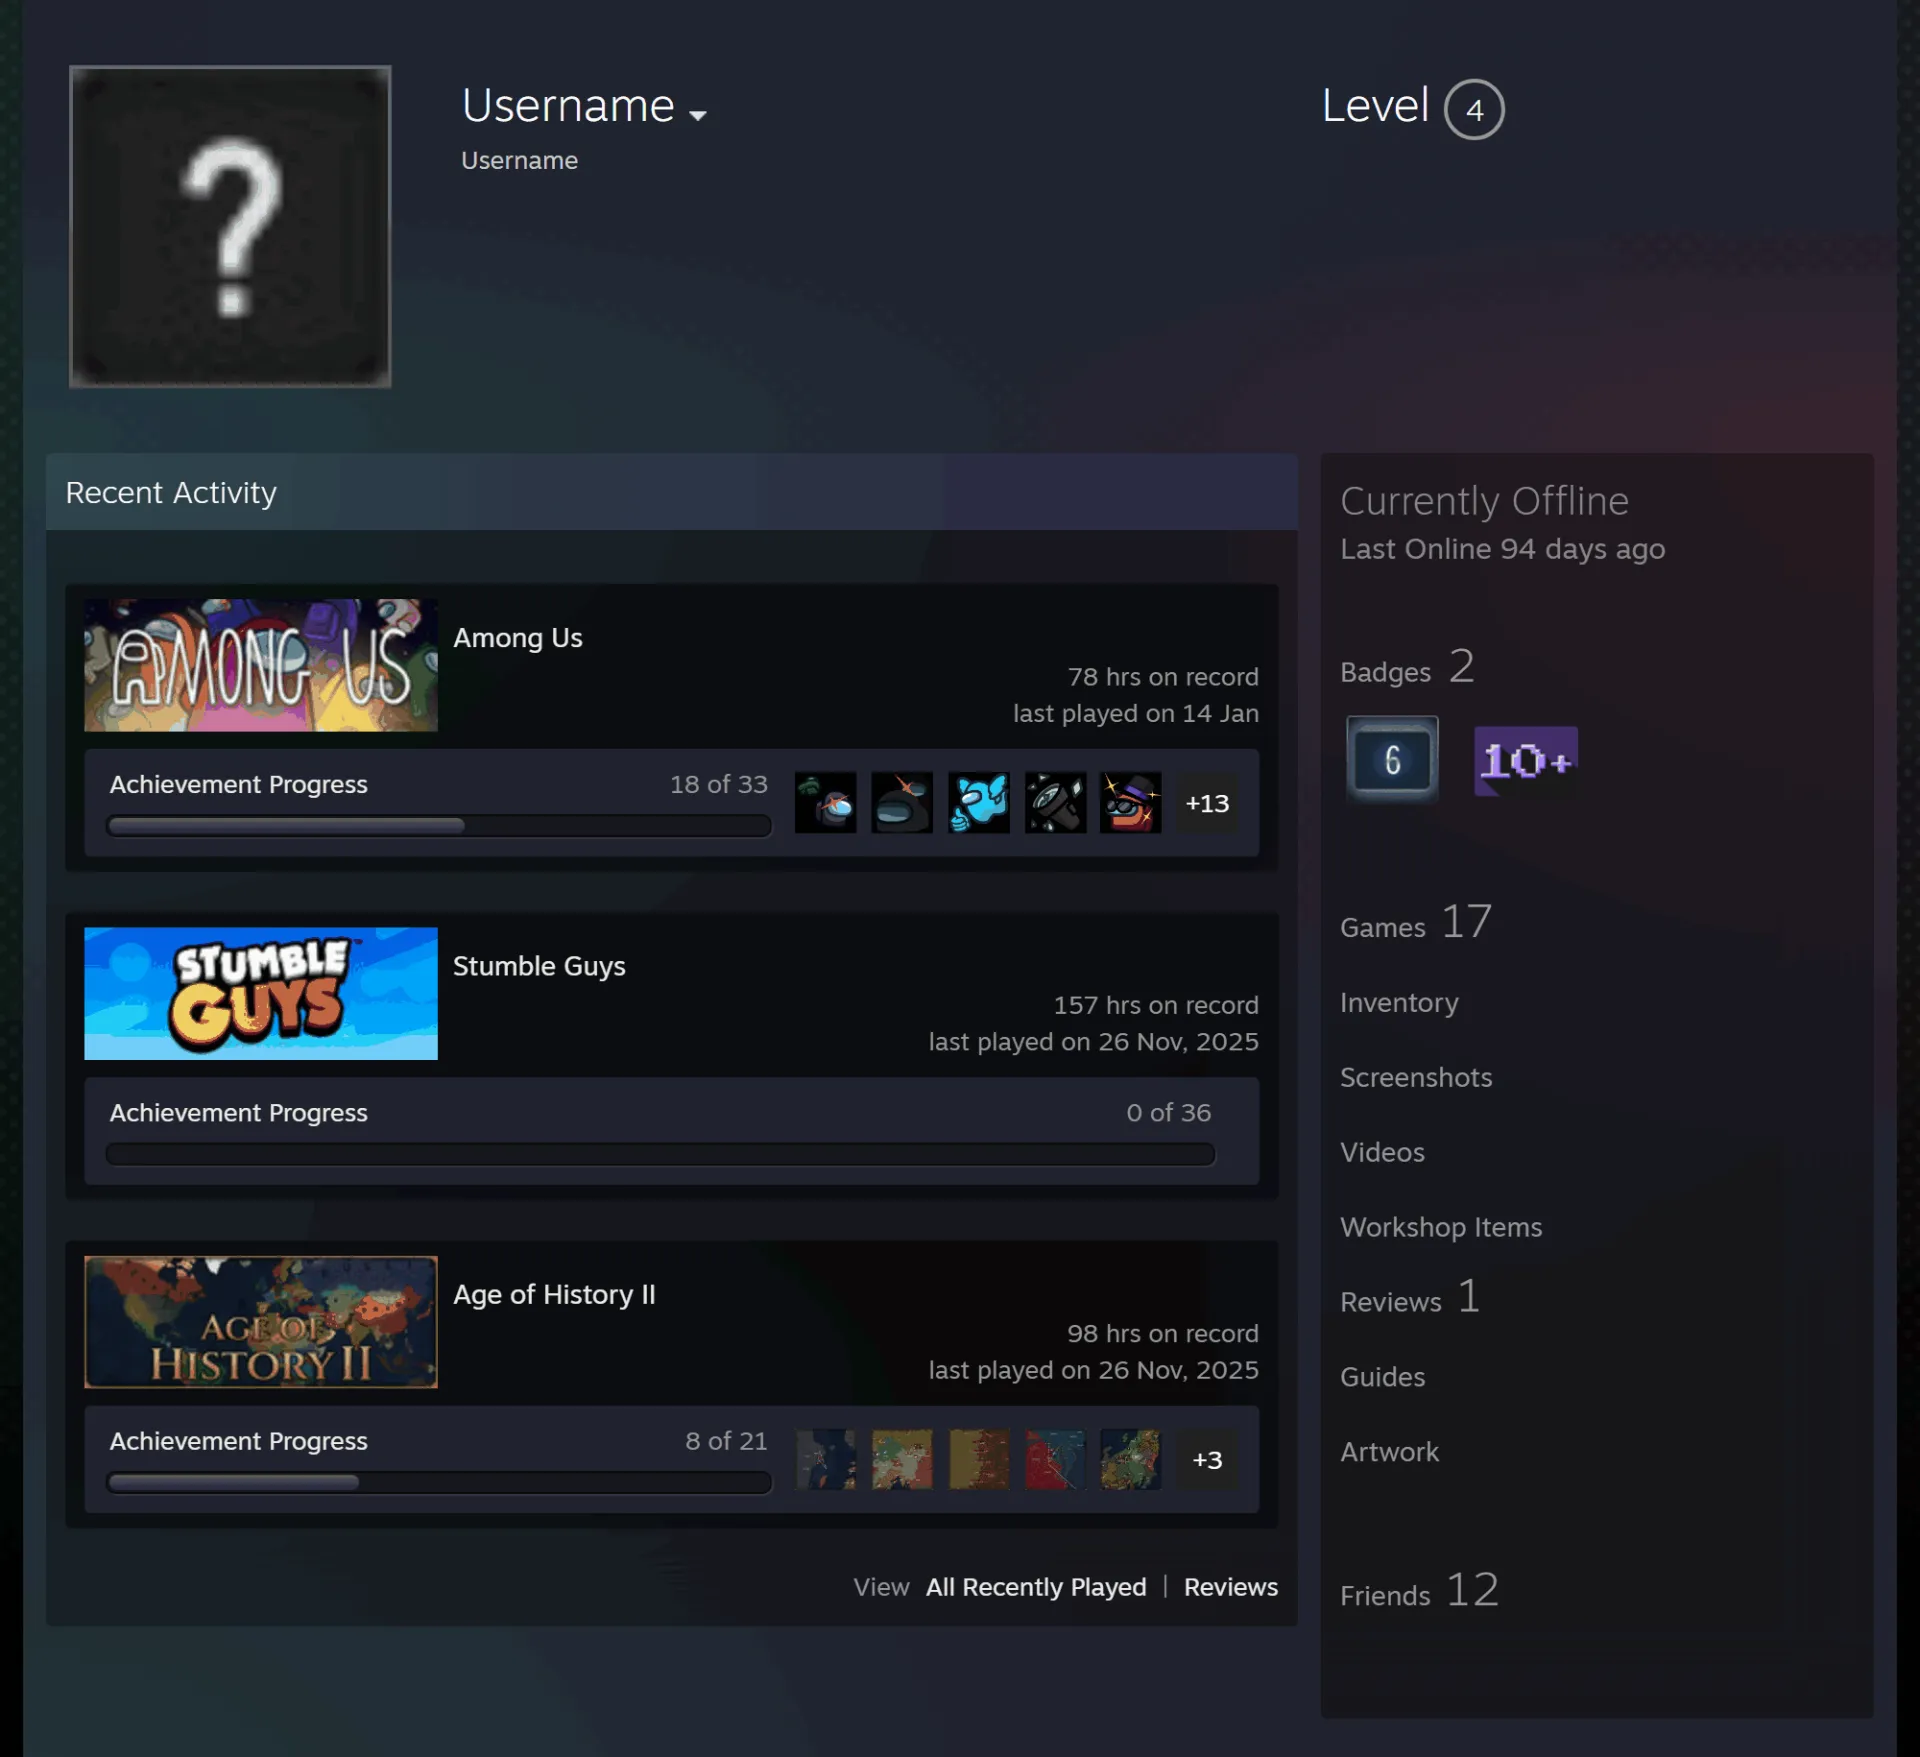Image resolution: width=1920 pixels, height=1757 pixels.
Task: Show the +13 more Among Us achievements
Action: coord(1207,803)
